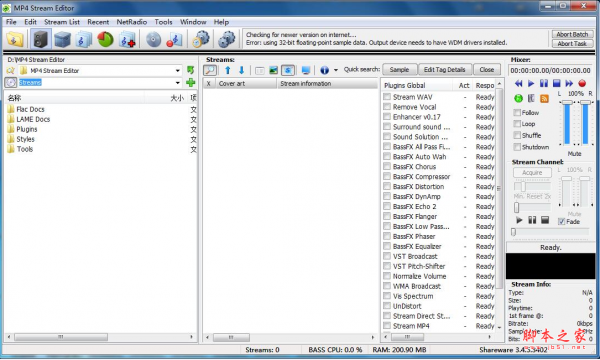Check the VST Pitch-Shifter plugin checkbox
Viewport: 600px width, 360px height.
[x=387, y=266]
